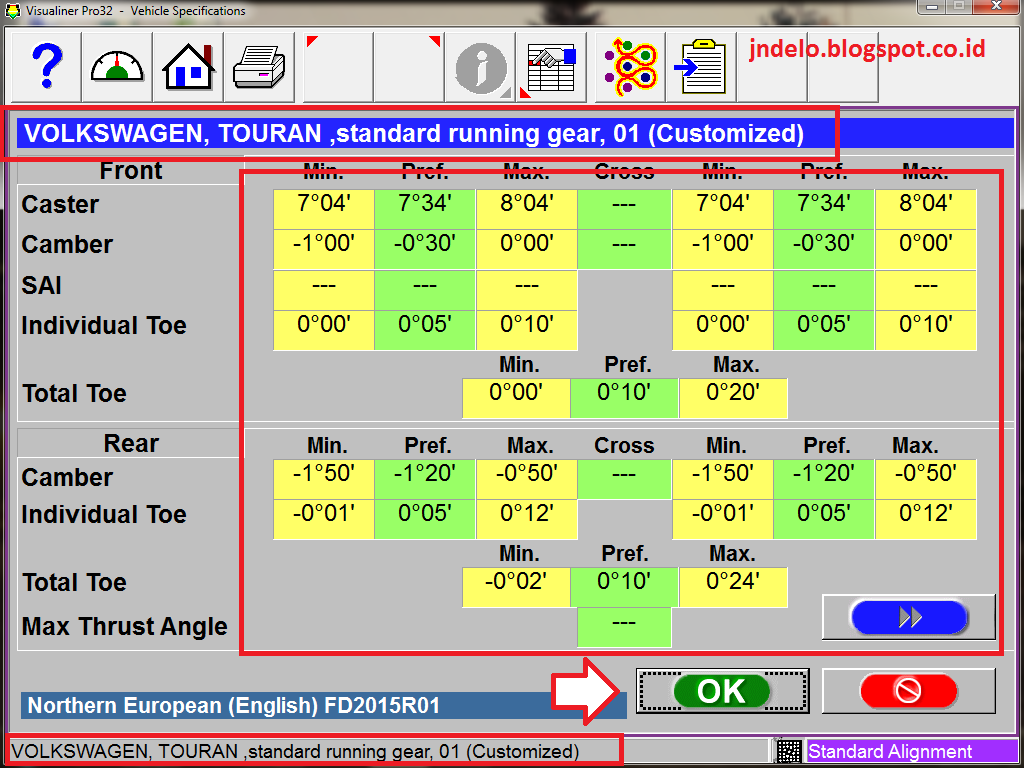Select the VOLKSWAGEN TOURAN title bar entry
The image size is (1024, 768).
click(x=420, y=132)
